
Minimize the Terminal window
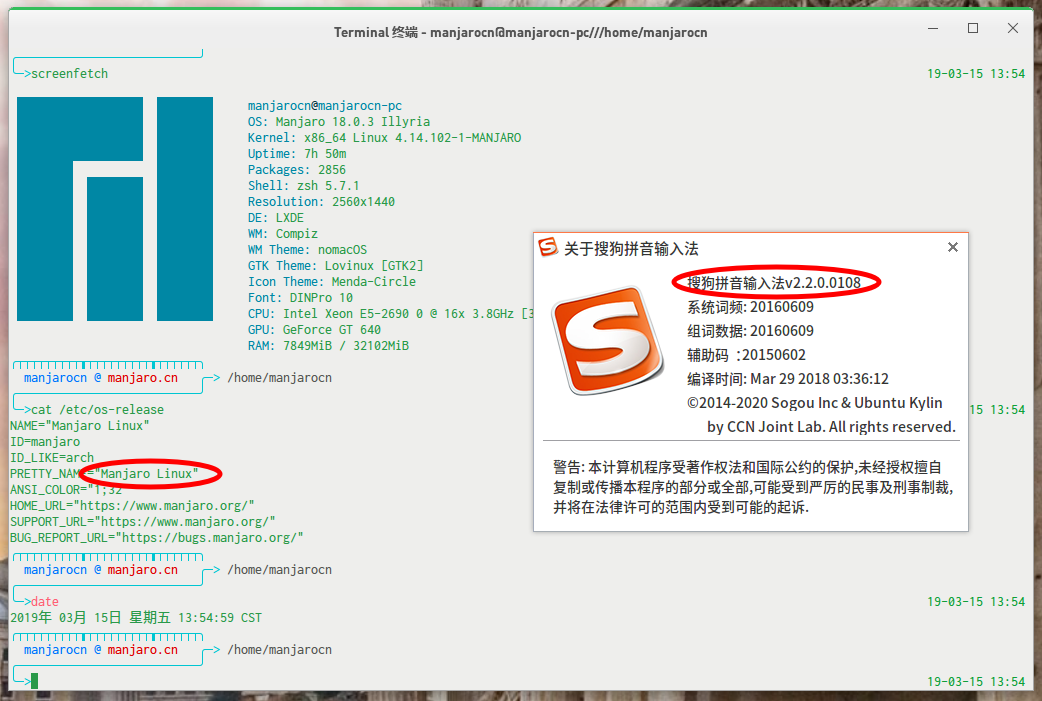click(933, 29)
